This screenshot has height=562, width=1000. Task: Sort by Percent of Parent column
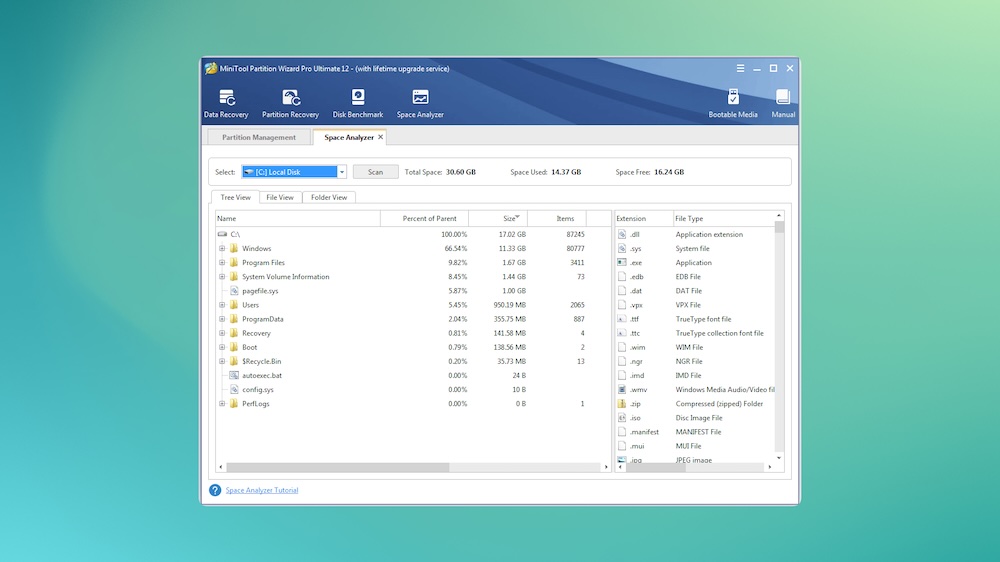click(x=424, y=218)
